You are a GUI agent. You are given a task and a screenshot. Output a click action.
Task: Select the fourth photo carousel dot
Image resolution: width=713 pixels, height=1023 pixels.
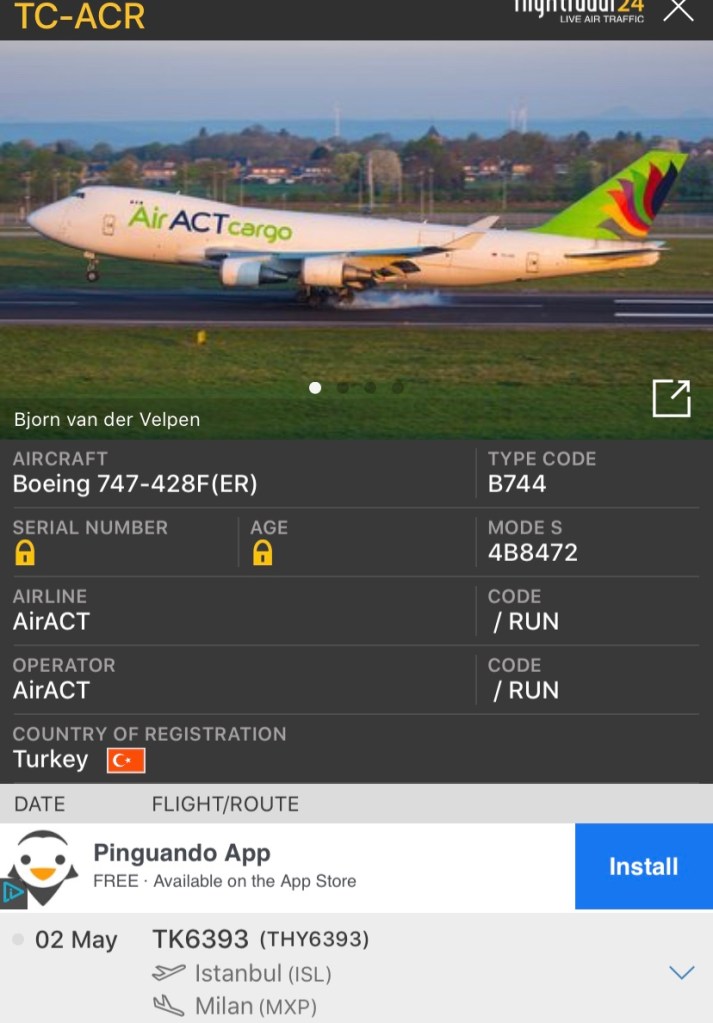[x=397, y=388]
